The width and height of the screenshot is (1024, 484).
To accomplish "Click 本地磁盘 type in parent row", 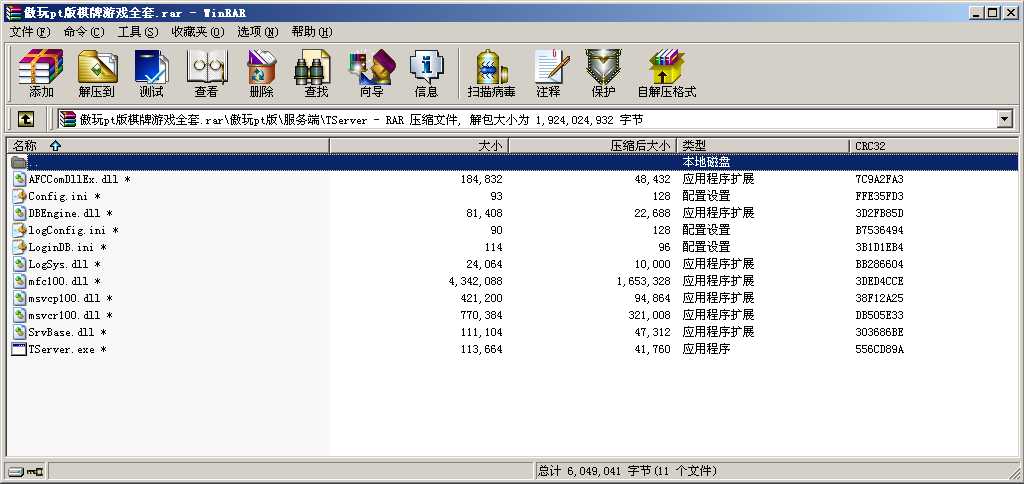I will pyautogui.click(x=706, y=162).
